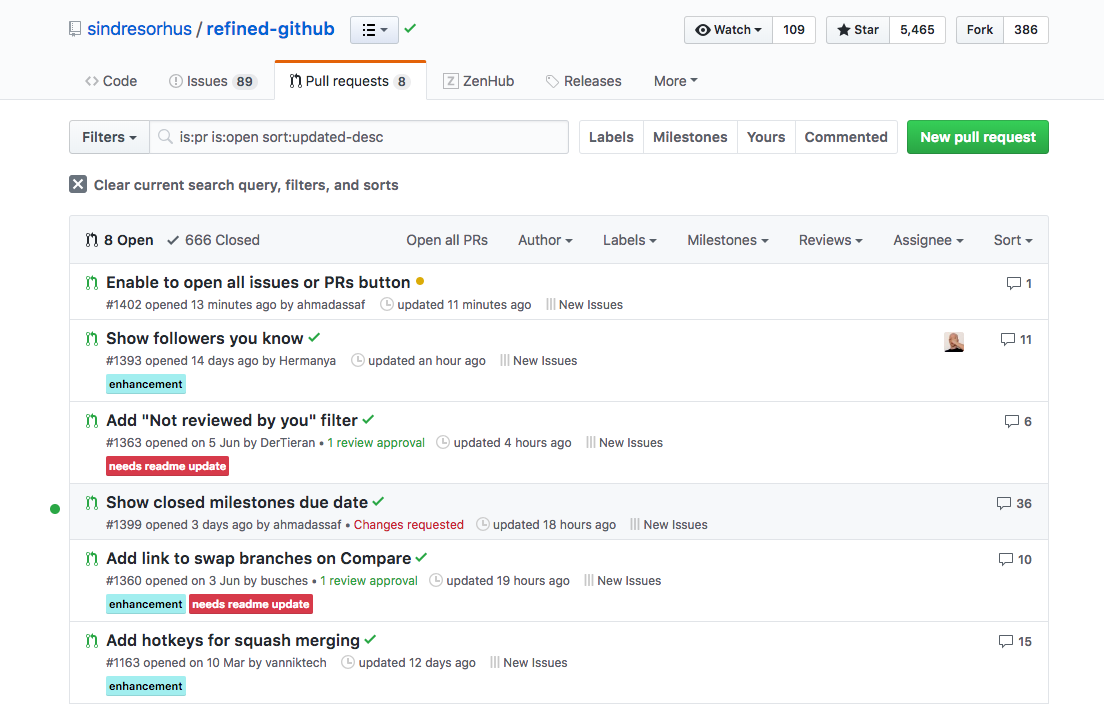1104x704 pixels.
Task: Click assignee avatar on Show followers you know
Action: pyautogui.click(x=954, y=341)
